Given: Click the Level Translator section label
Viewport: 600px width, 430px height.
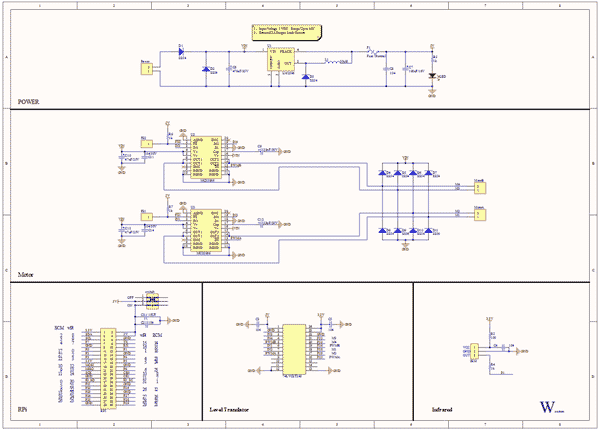Looking at the screenshot, I should coord(229,410).
